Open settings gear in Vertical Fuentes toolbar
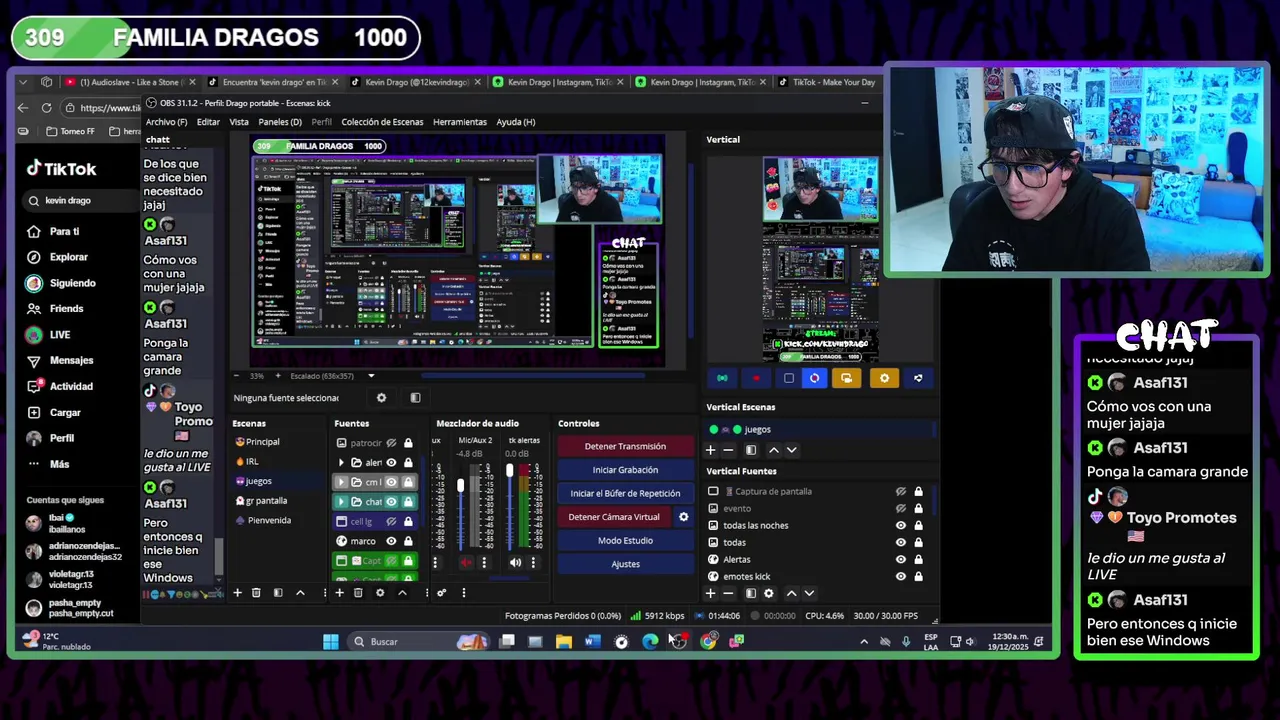1280x720 pixels. point(768,593)
